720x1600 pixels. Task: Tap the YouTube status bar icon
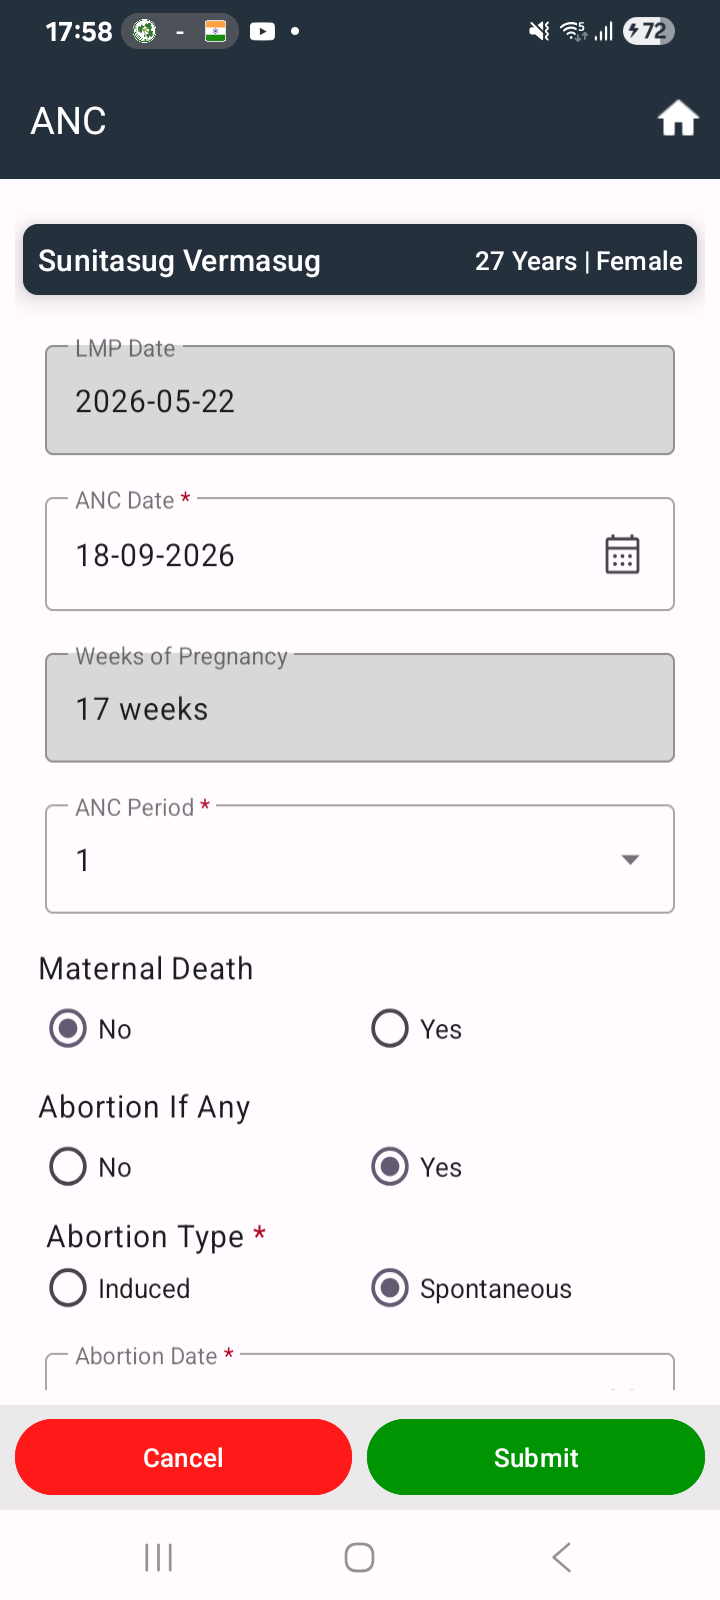(262, 32)
